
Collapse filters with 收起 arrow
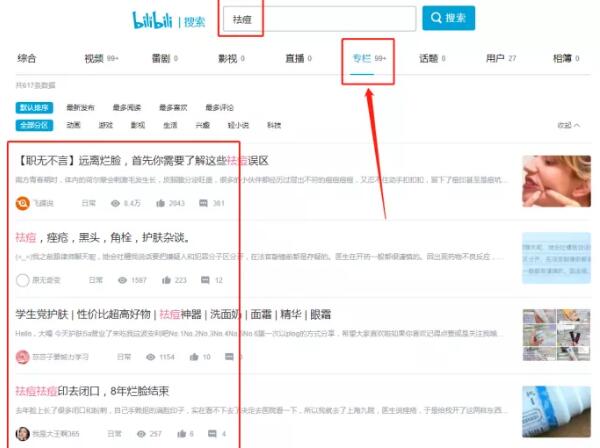click(x=568, y=125)
